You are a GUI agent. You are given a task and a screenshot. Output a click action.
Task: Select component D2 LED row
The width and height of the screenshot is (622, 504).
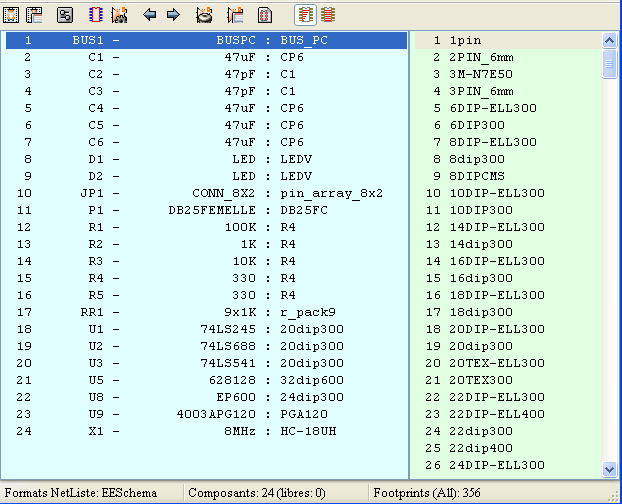pyautogui.click(x=206, y=176)
